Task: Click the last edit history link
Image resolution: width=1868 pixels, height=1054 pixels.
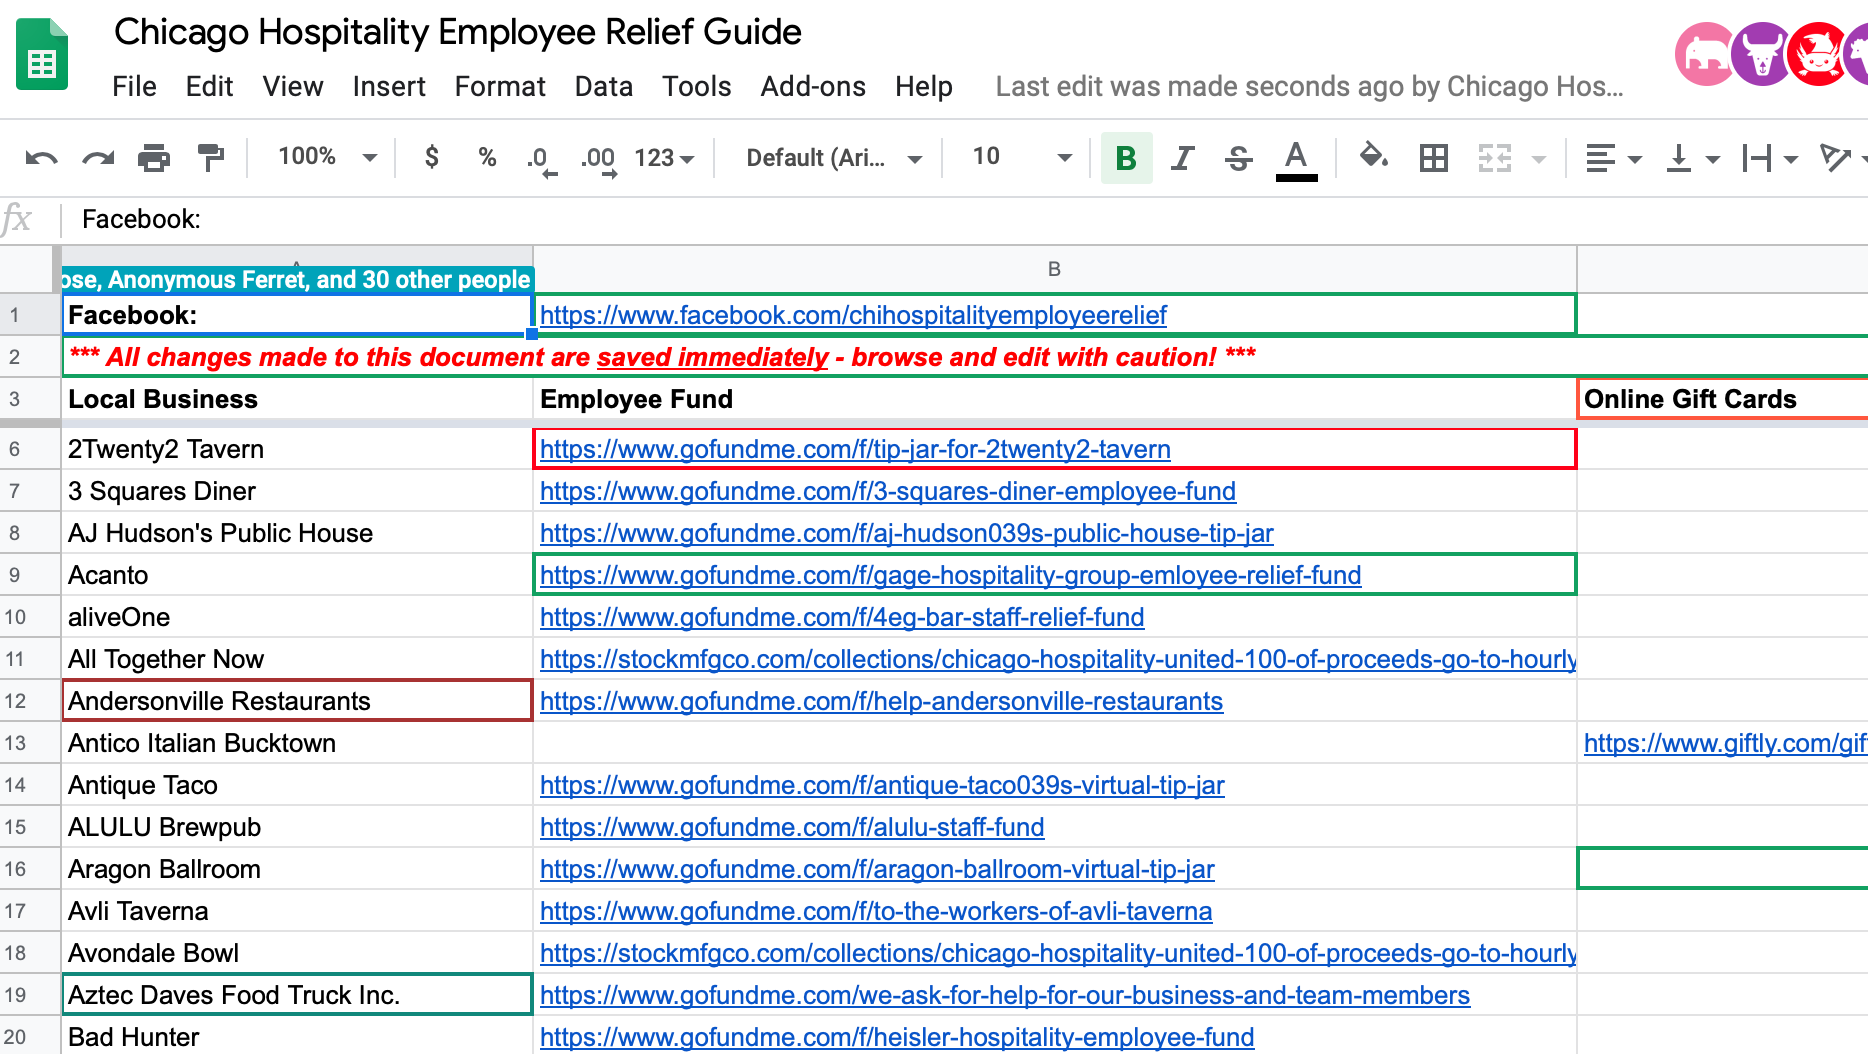Action: click(x=1309, y=87)
